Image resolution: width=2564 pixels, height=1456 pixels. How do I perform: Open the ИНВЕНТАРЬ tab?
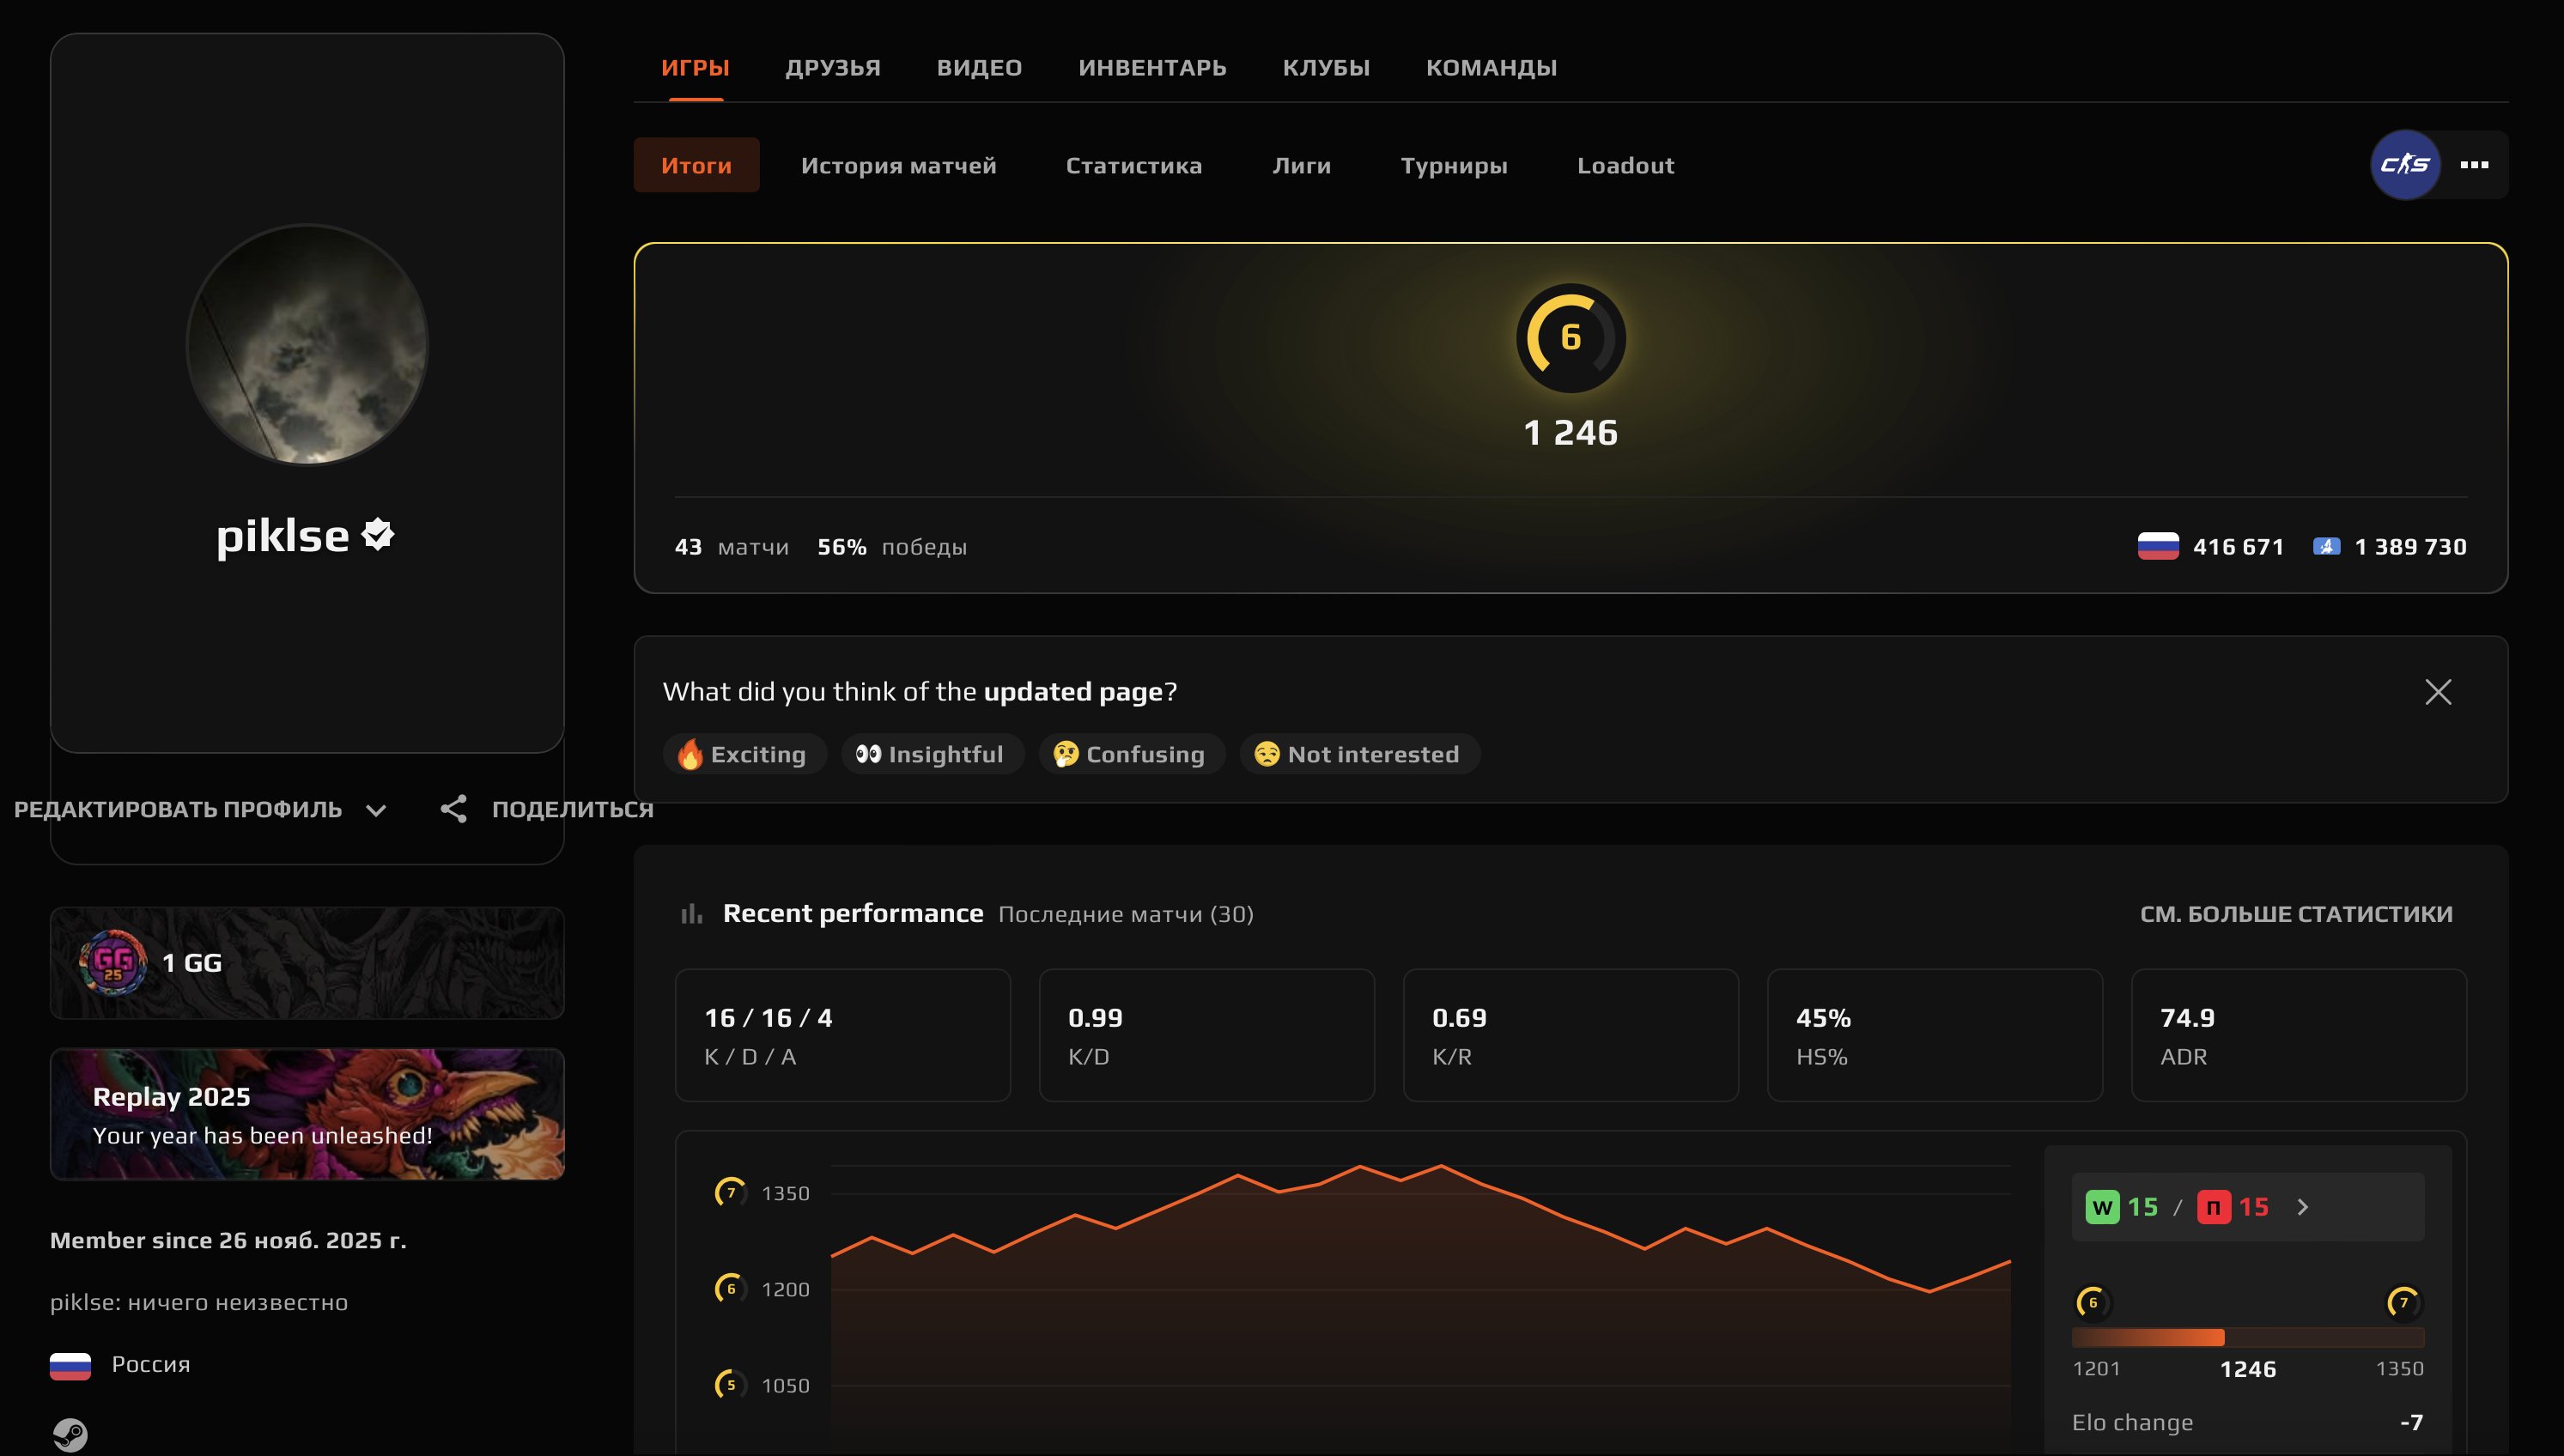click(1152, 67)
